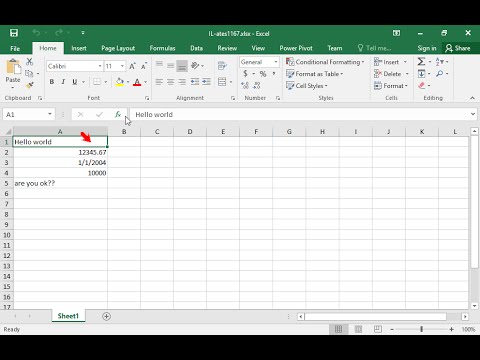Viewport: 480px width, 360px height.
Task: Click Increase Decimal icon
Action: pyautogui.click(x=245, y=86)
